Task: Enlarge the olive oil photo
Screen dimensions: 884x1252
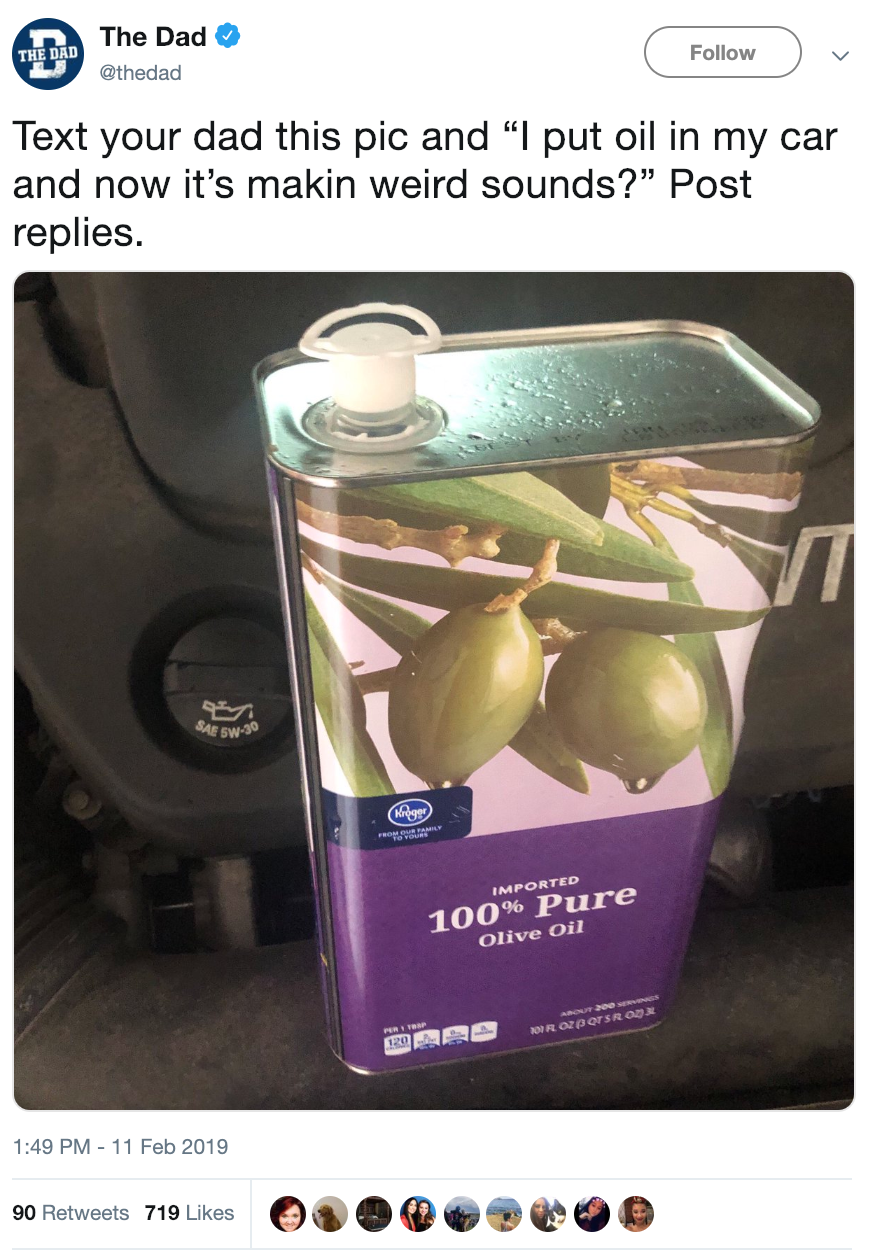Action: (x=434, y=690)
